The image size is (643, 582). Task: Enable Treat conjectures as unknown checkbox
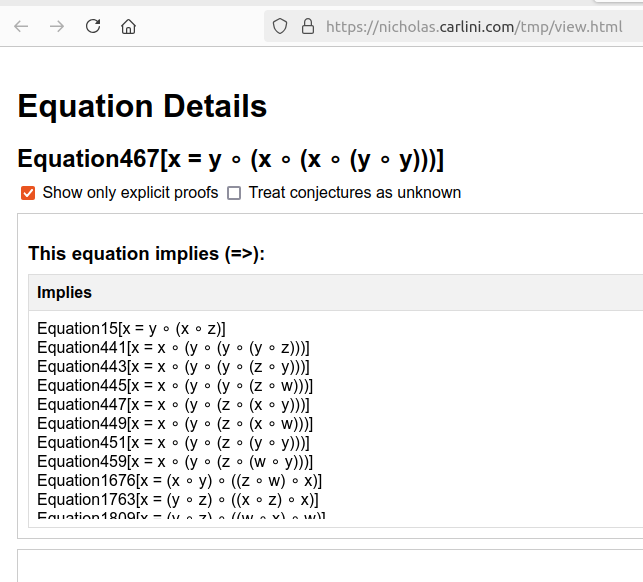point(234,193)
